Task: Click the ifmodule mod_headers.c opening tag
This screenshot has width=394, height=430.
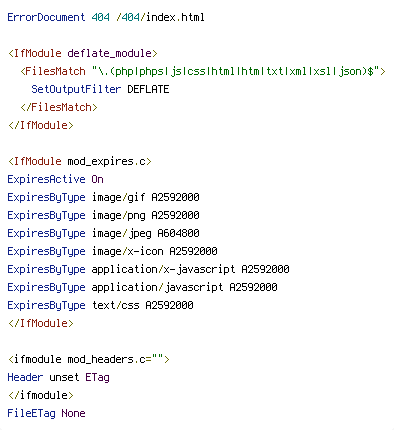Action: tap(89, 359)
